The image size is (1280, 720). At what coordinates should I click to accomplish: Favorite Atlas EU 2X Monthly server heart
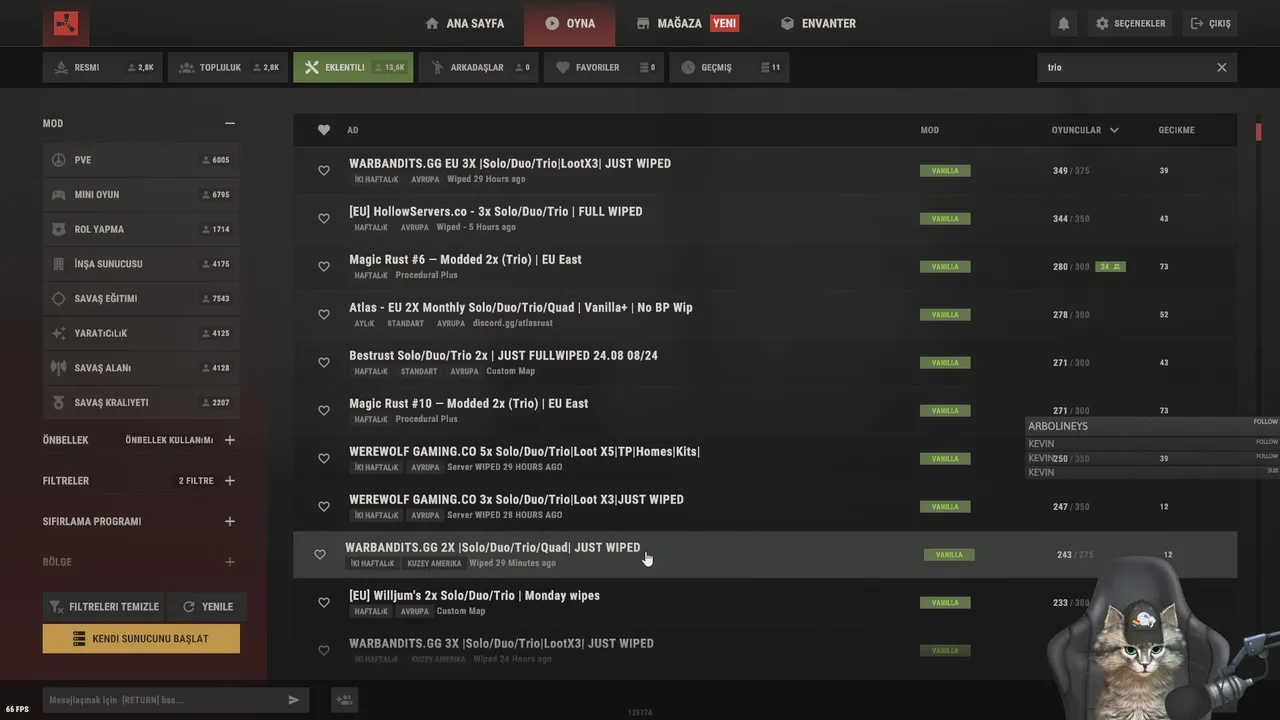tap(324, 315)
